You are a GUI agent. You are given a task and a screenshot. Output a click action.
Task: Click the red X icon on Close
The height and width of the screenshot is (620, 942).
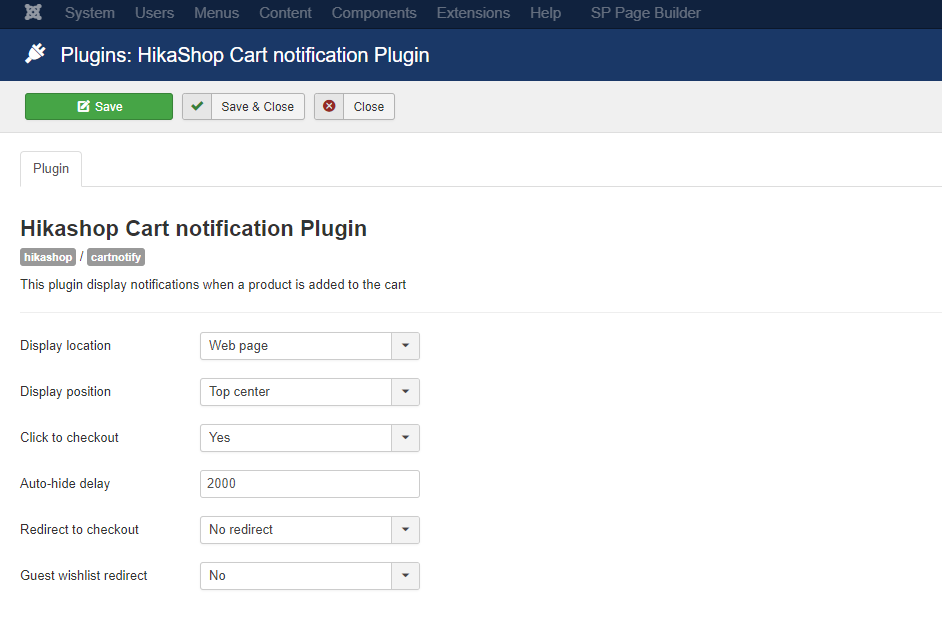coord(329,106)
